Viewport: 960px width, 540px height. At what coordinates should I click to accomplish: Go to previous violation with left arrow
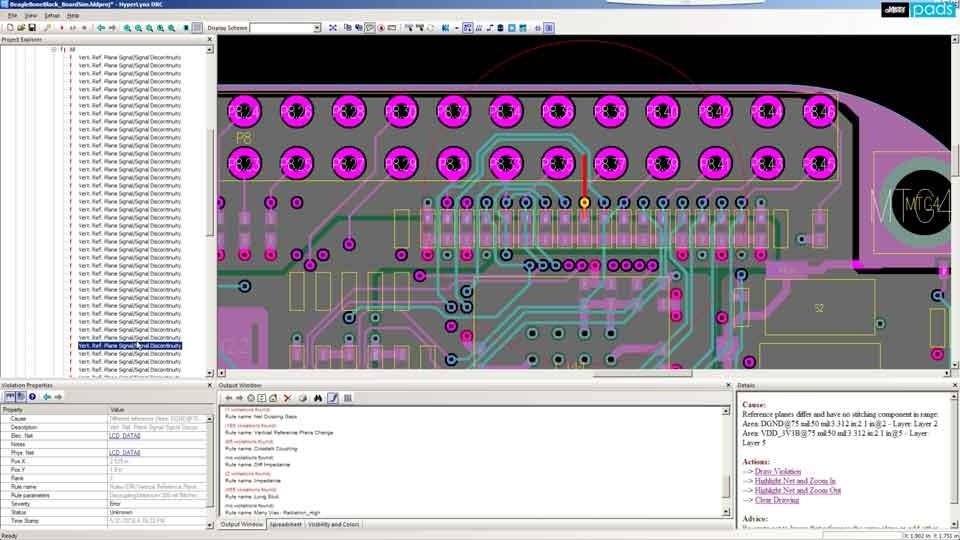[47, 397]
